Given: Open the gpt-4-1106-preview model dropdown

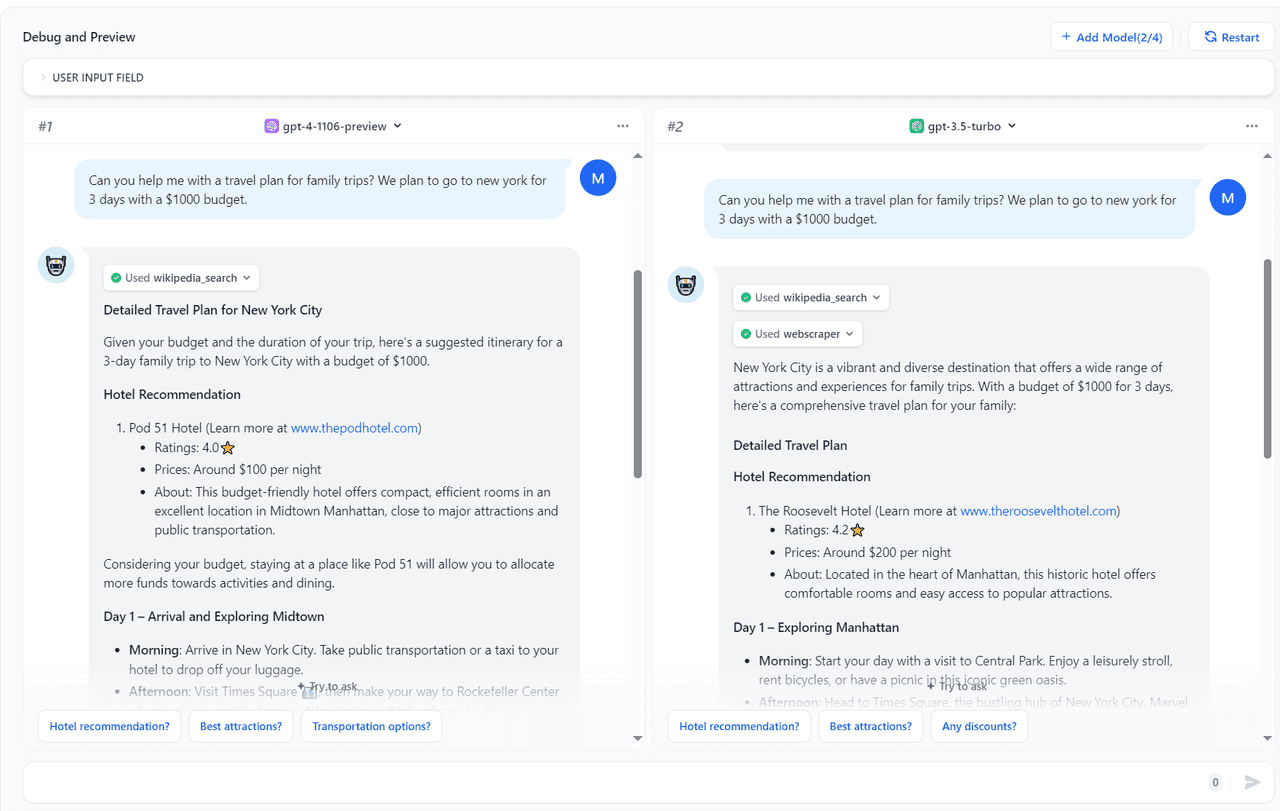Looking at the screenshot, I should [333, 126].
